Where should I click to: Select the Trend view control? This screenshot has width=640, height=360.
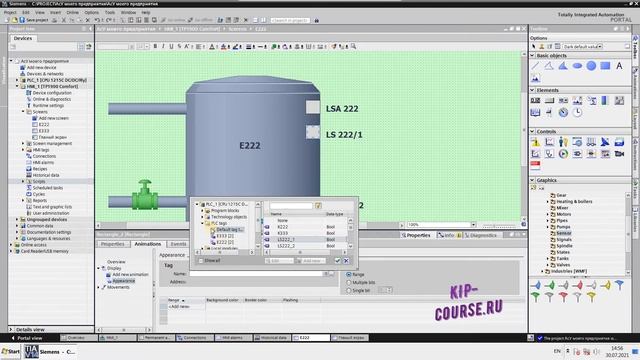549,142
